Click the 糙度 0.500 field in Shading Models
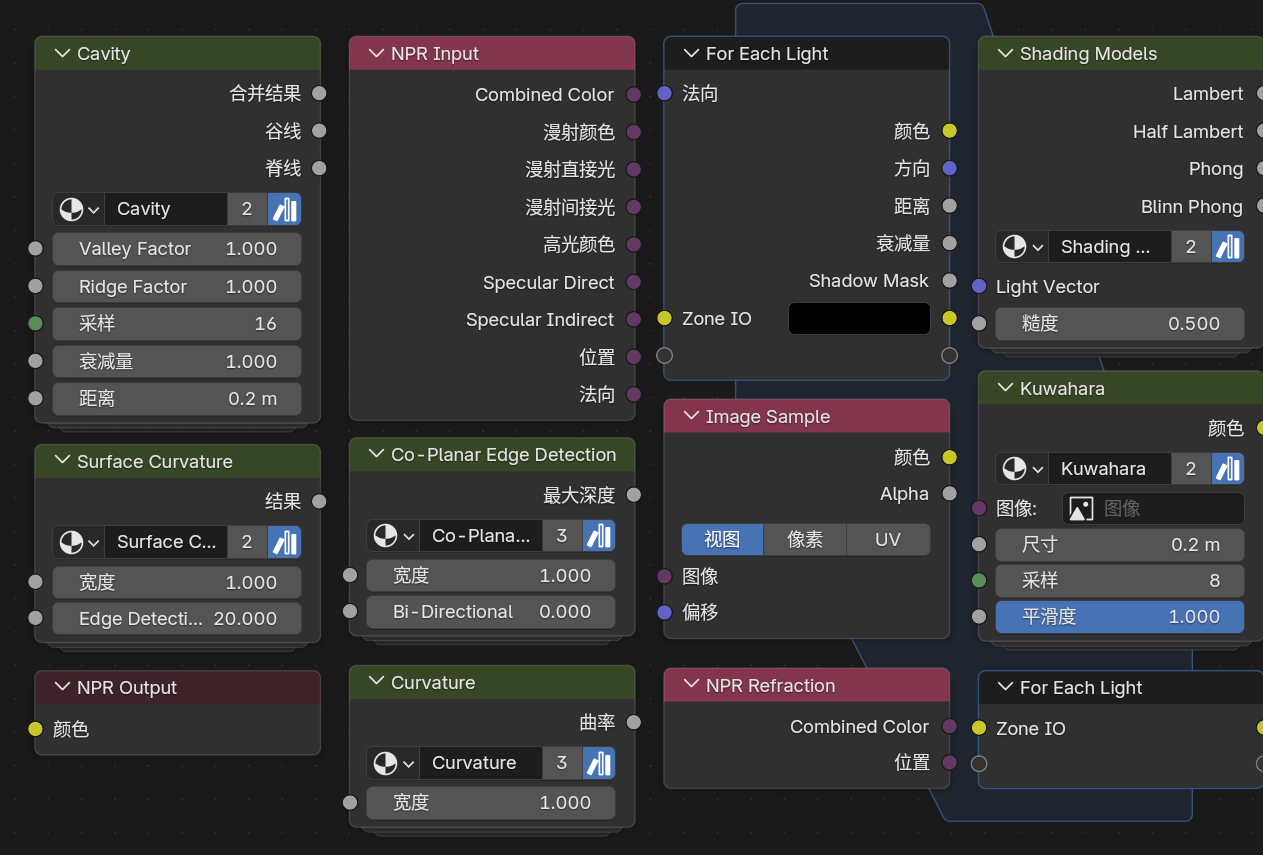 pos(1120,324)
